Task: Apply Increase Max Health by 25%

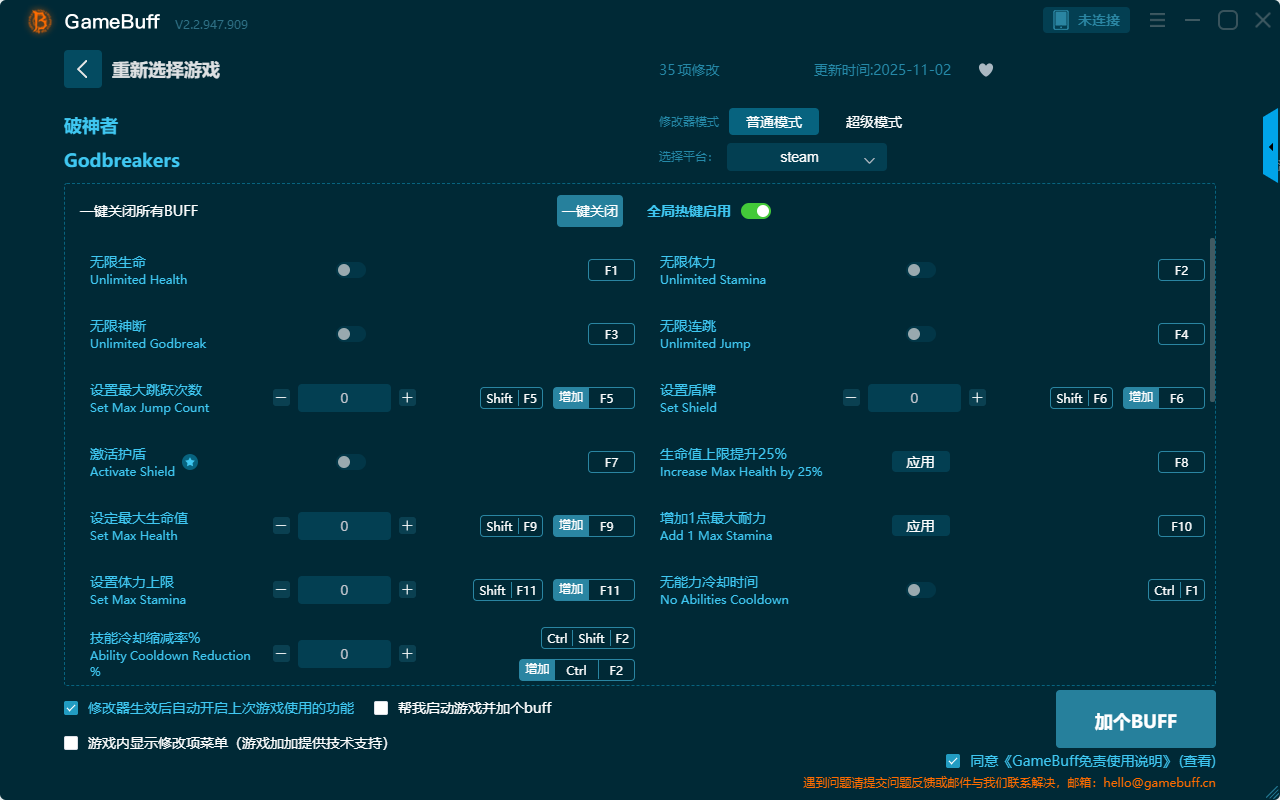Action: pyautogui.click(x=920, y=462)
